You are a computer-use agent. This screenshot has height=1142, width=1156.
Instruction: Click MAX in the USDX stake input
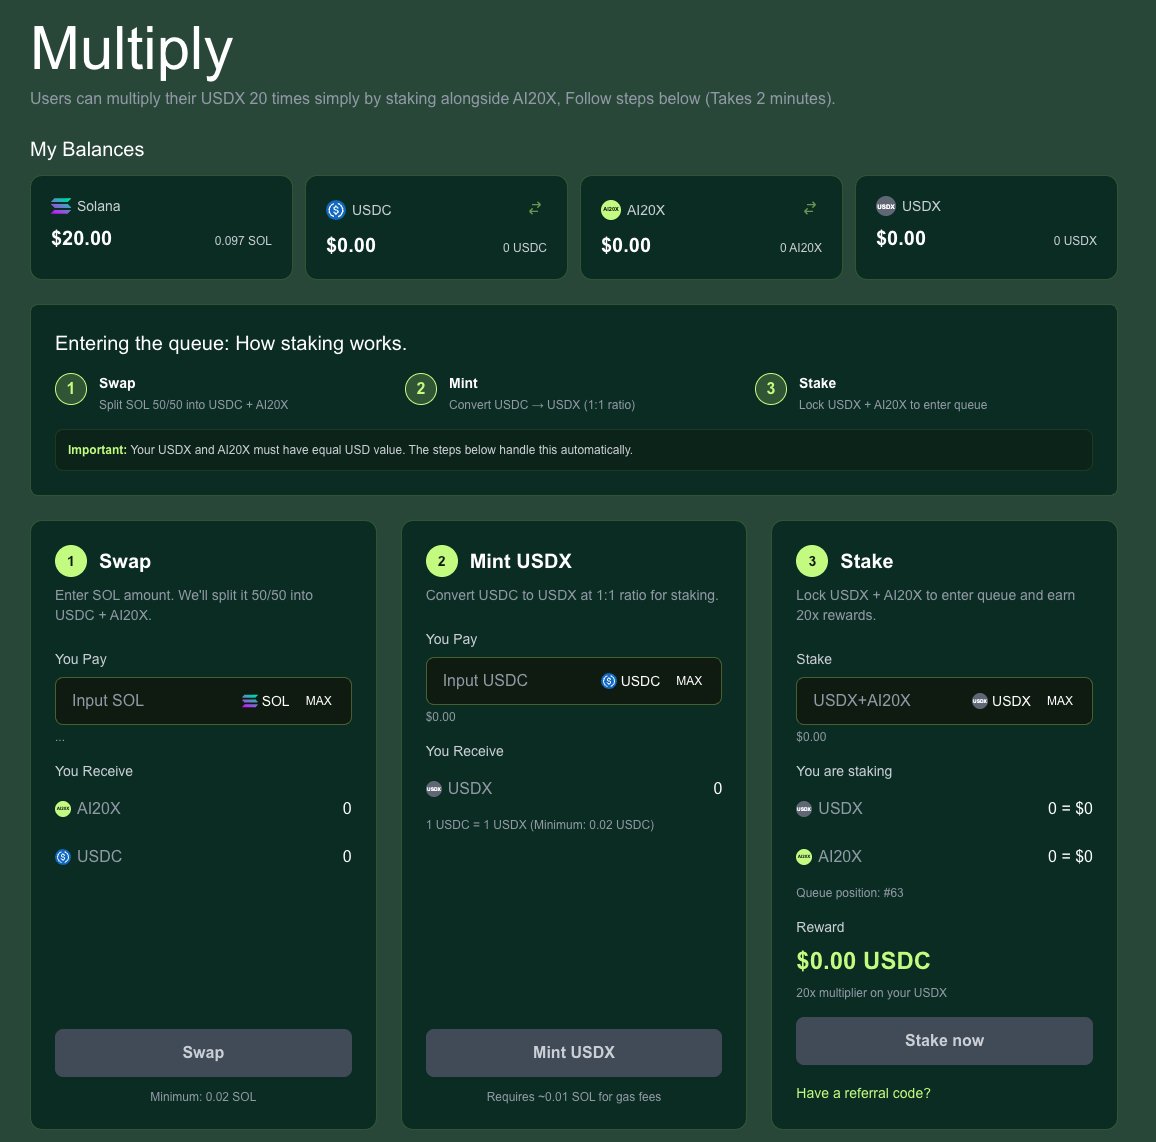(x=1060, y=701)
